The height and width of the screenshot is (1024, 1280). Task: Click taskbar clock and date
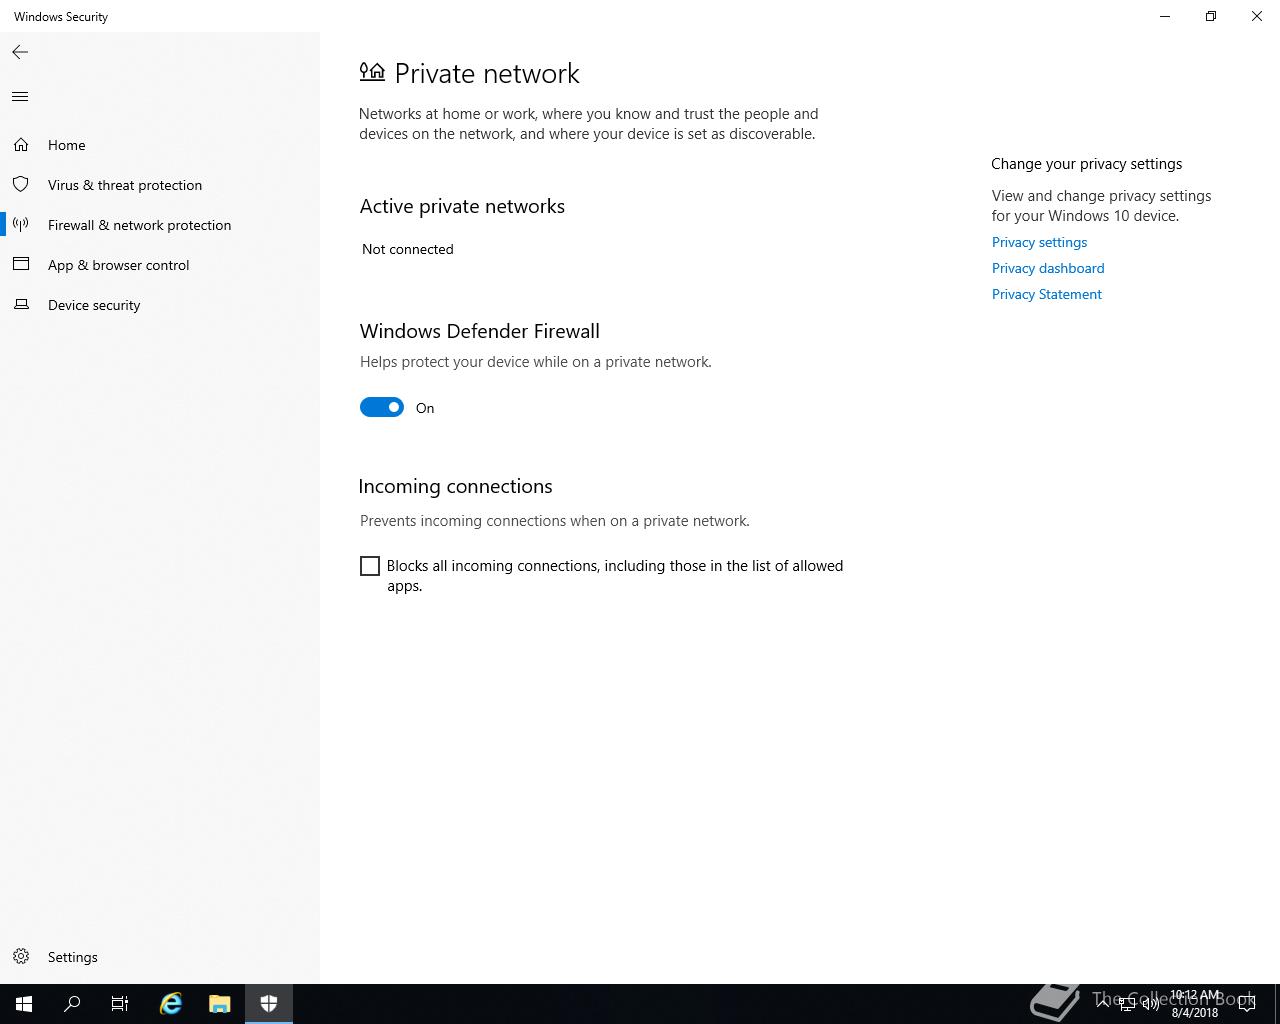click(1195, 1004)
